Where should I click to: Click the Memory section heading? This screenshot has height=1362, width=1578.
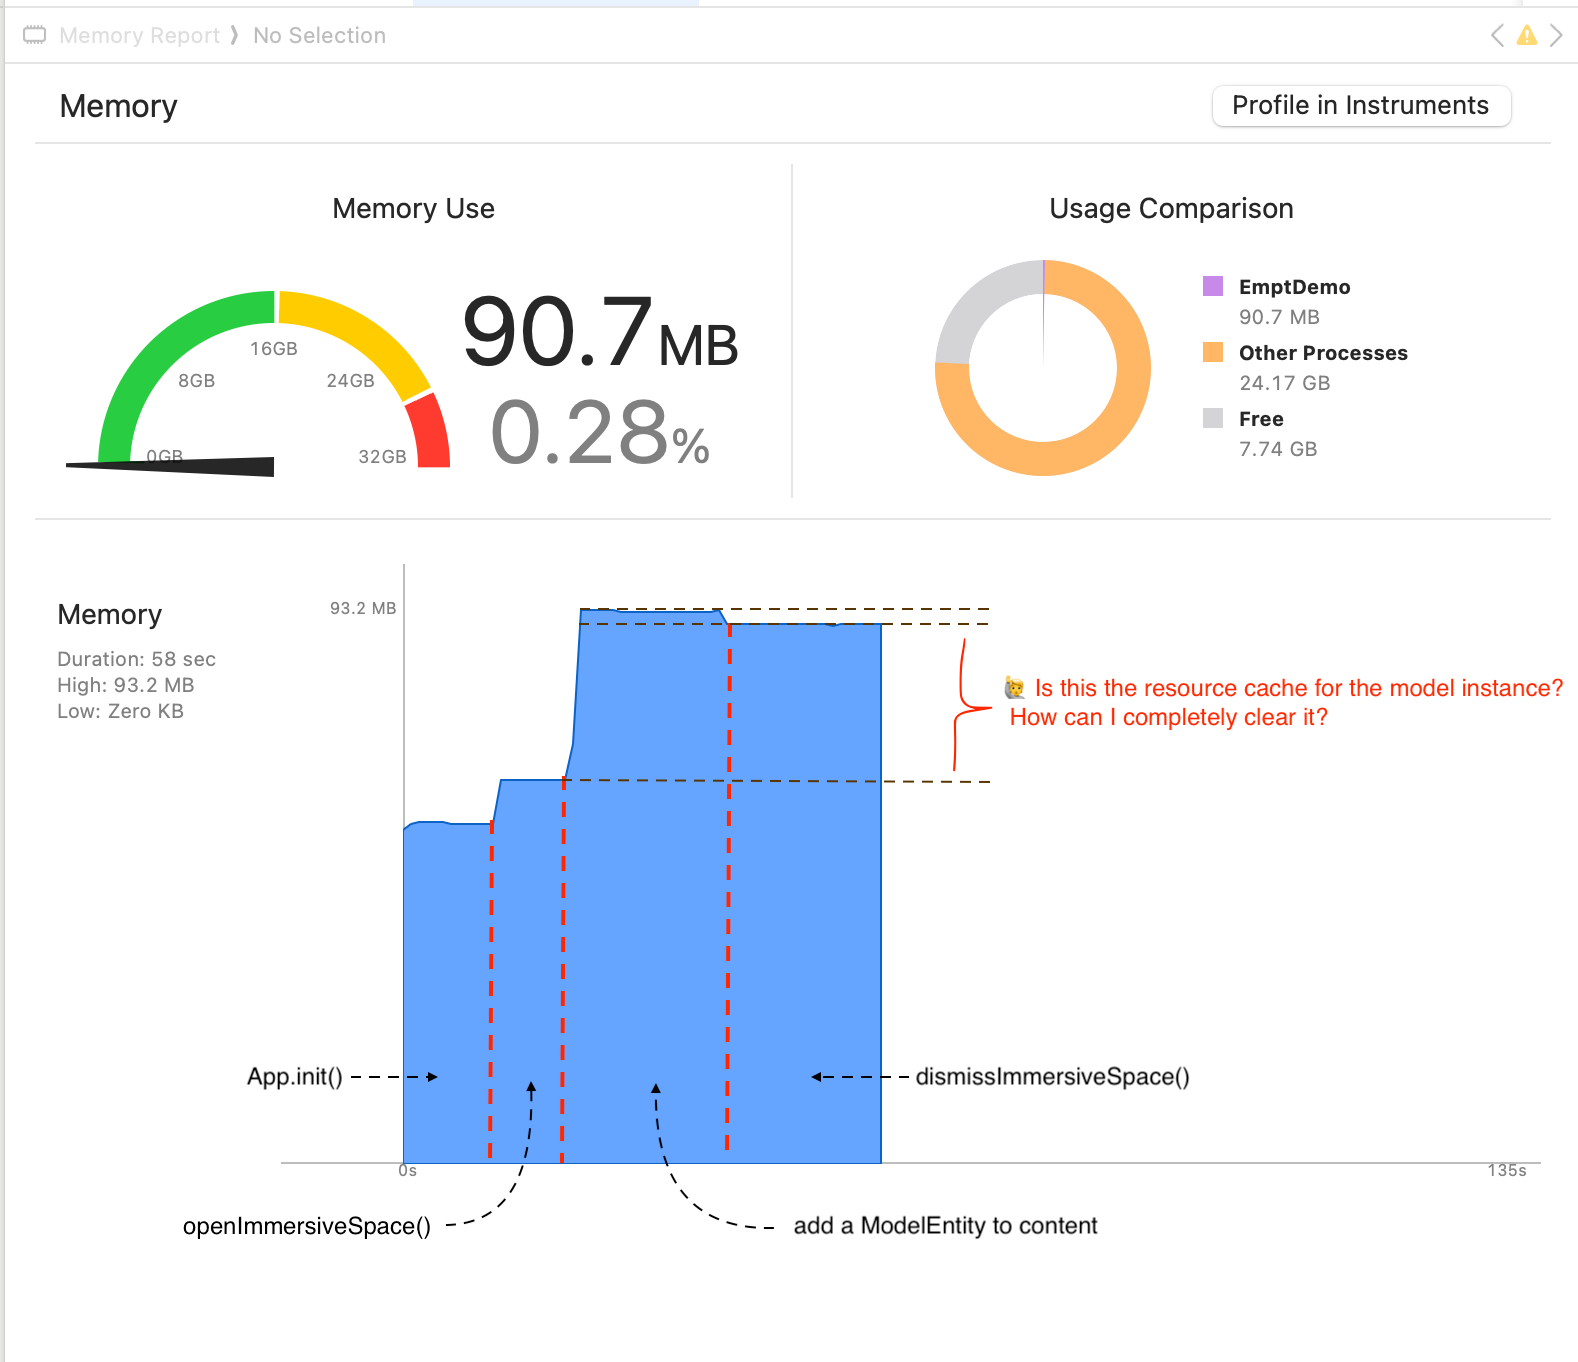point(118,106)
